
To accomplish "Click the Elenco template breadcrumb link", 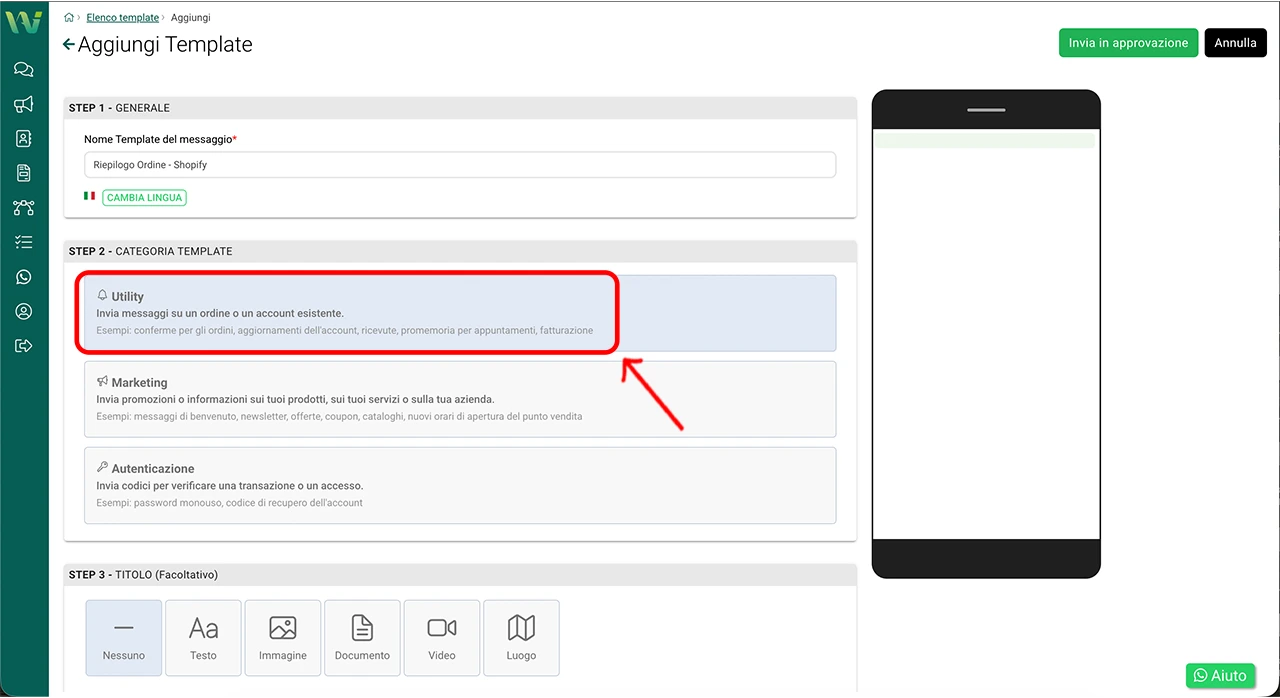I will tap(122, 18).
